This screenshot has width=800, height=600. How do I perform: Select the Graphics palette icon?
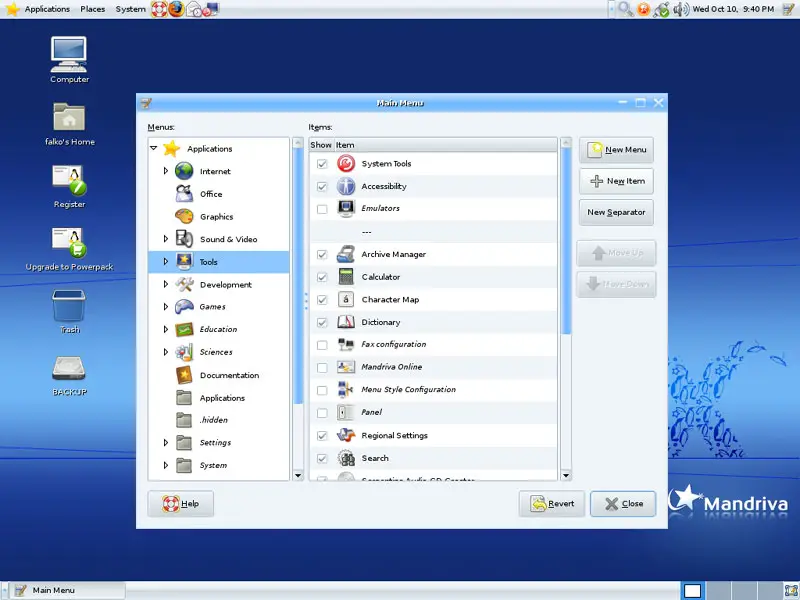[184, 216]
